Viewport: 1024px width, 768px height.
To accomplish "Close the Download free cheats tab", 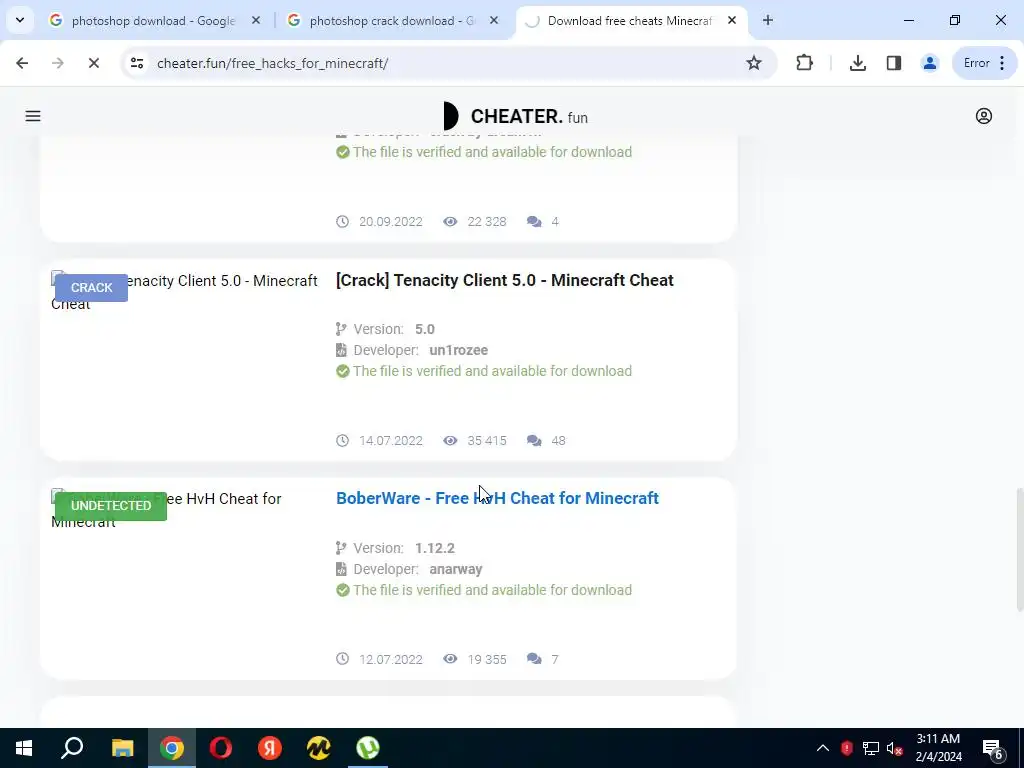I will 732,21.
